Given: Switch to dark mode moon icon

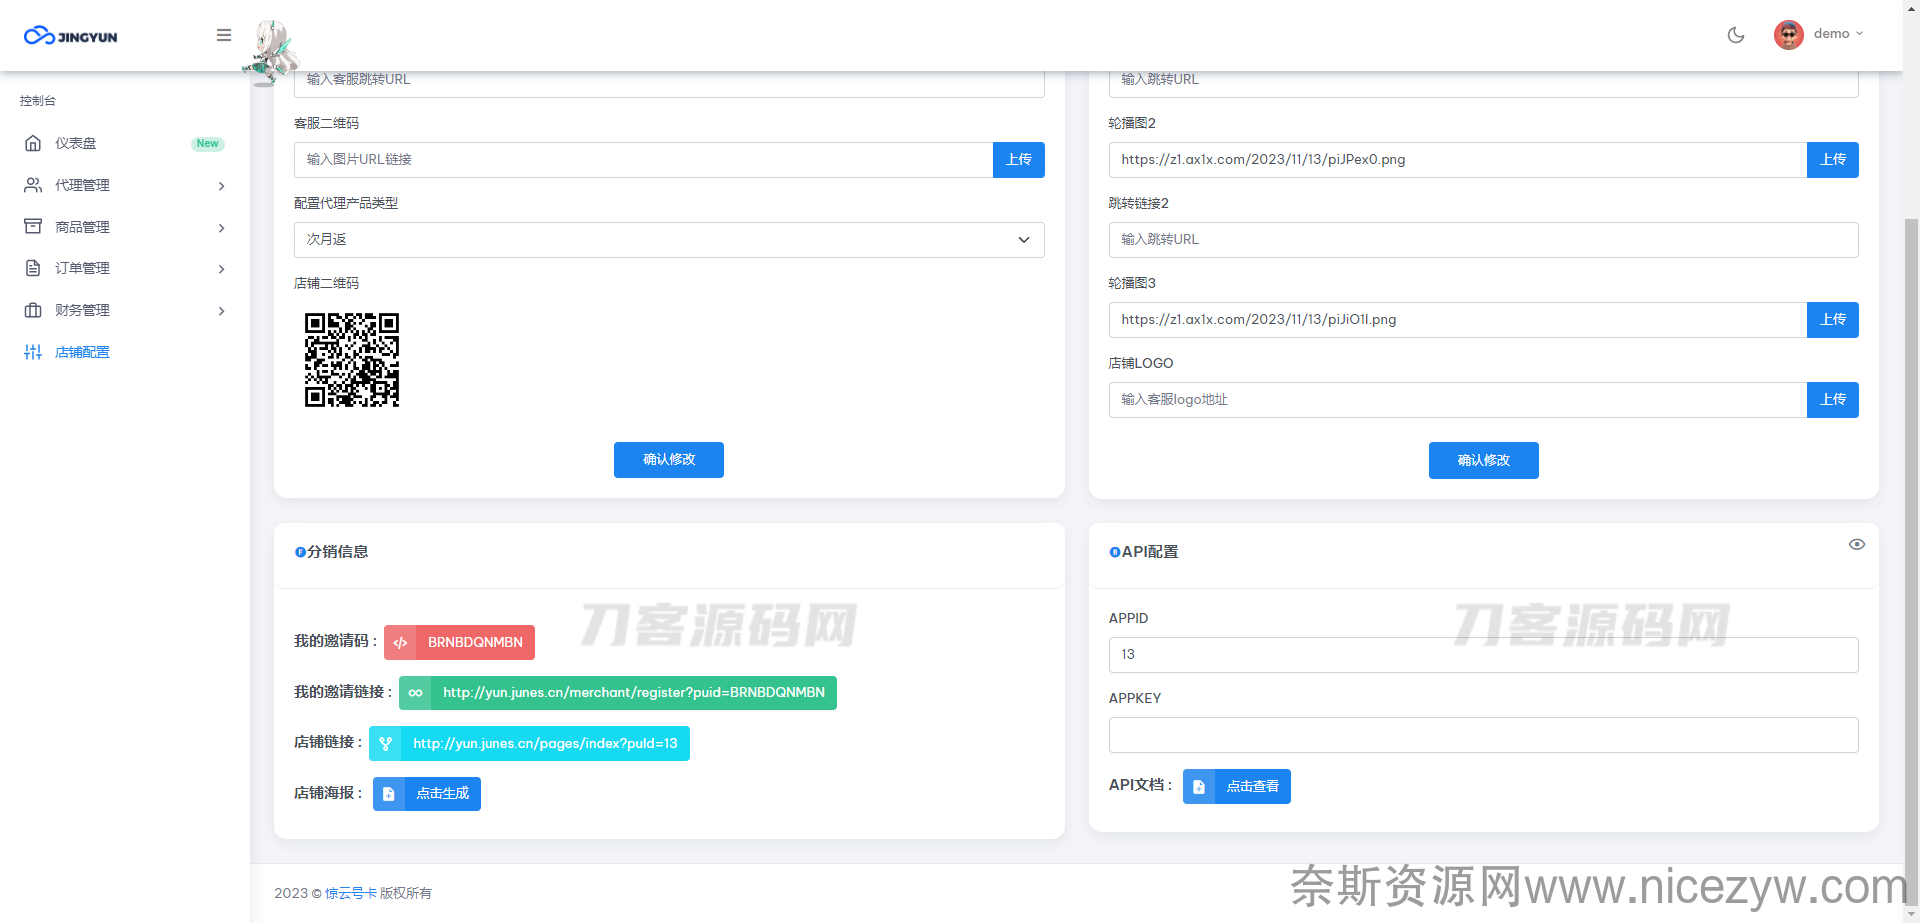Looking at the screenshot, I should point(1736,35).
